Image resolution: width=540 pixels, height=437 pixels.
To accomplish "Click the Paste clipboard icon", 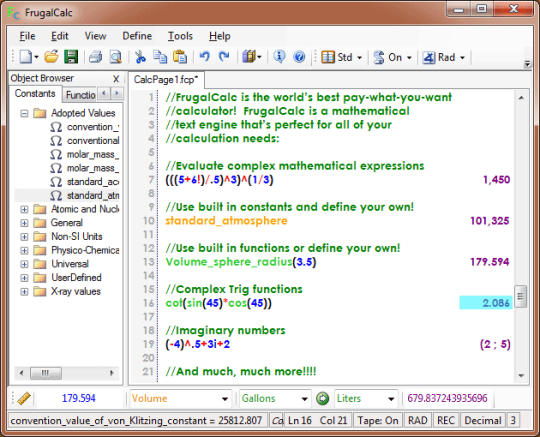I will (x=180, y=57).
